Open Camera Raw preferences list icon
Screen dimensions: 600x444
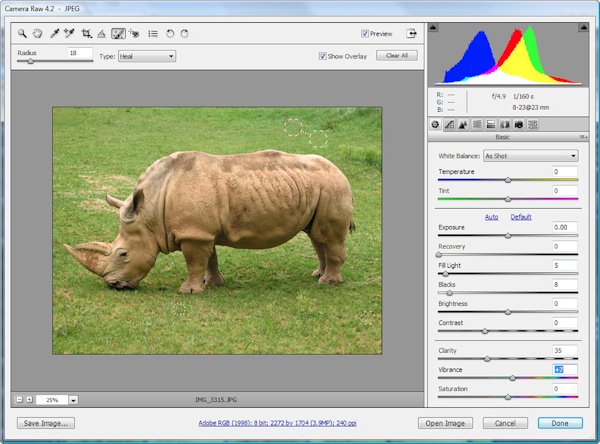coord(153,34)
